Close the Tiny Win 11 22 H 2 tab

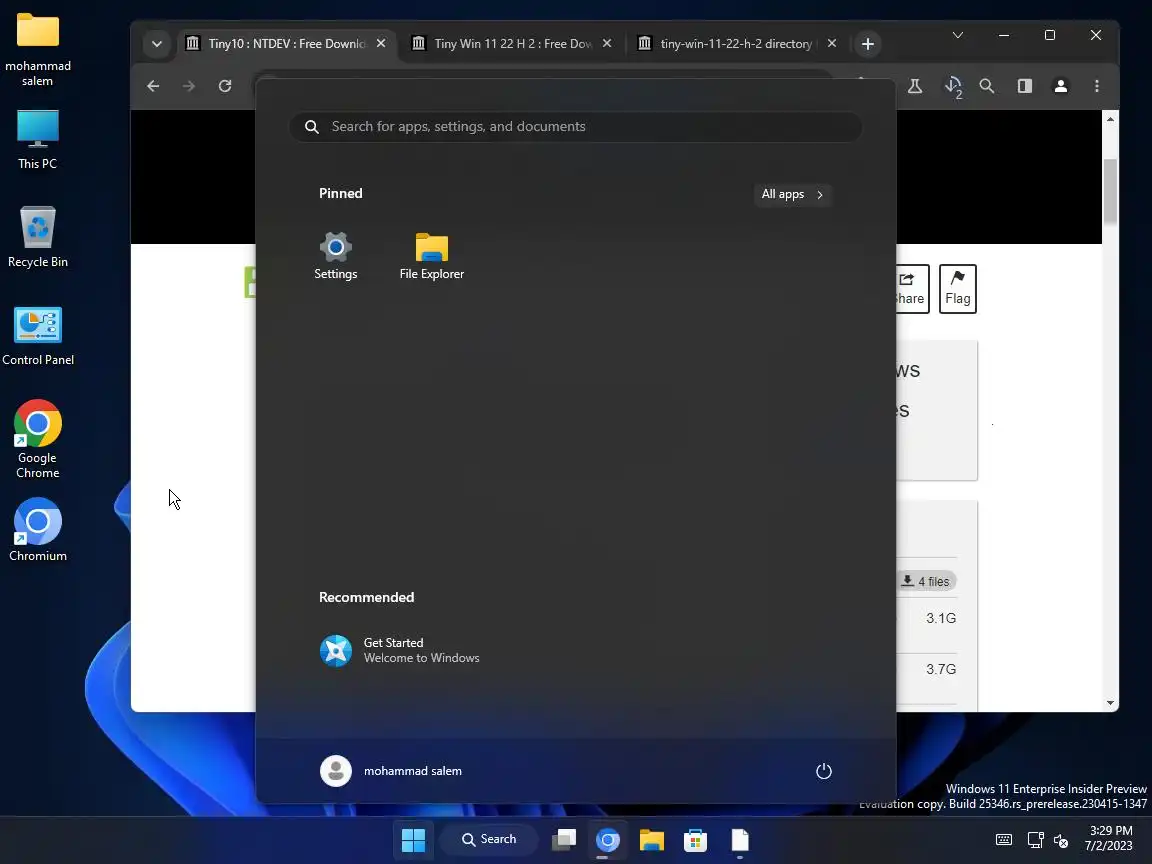(x=607, y=43)
